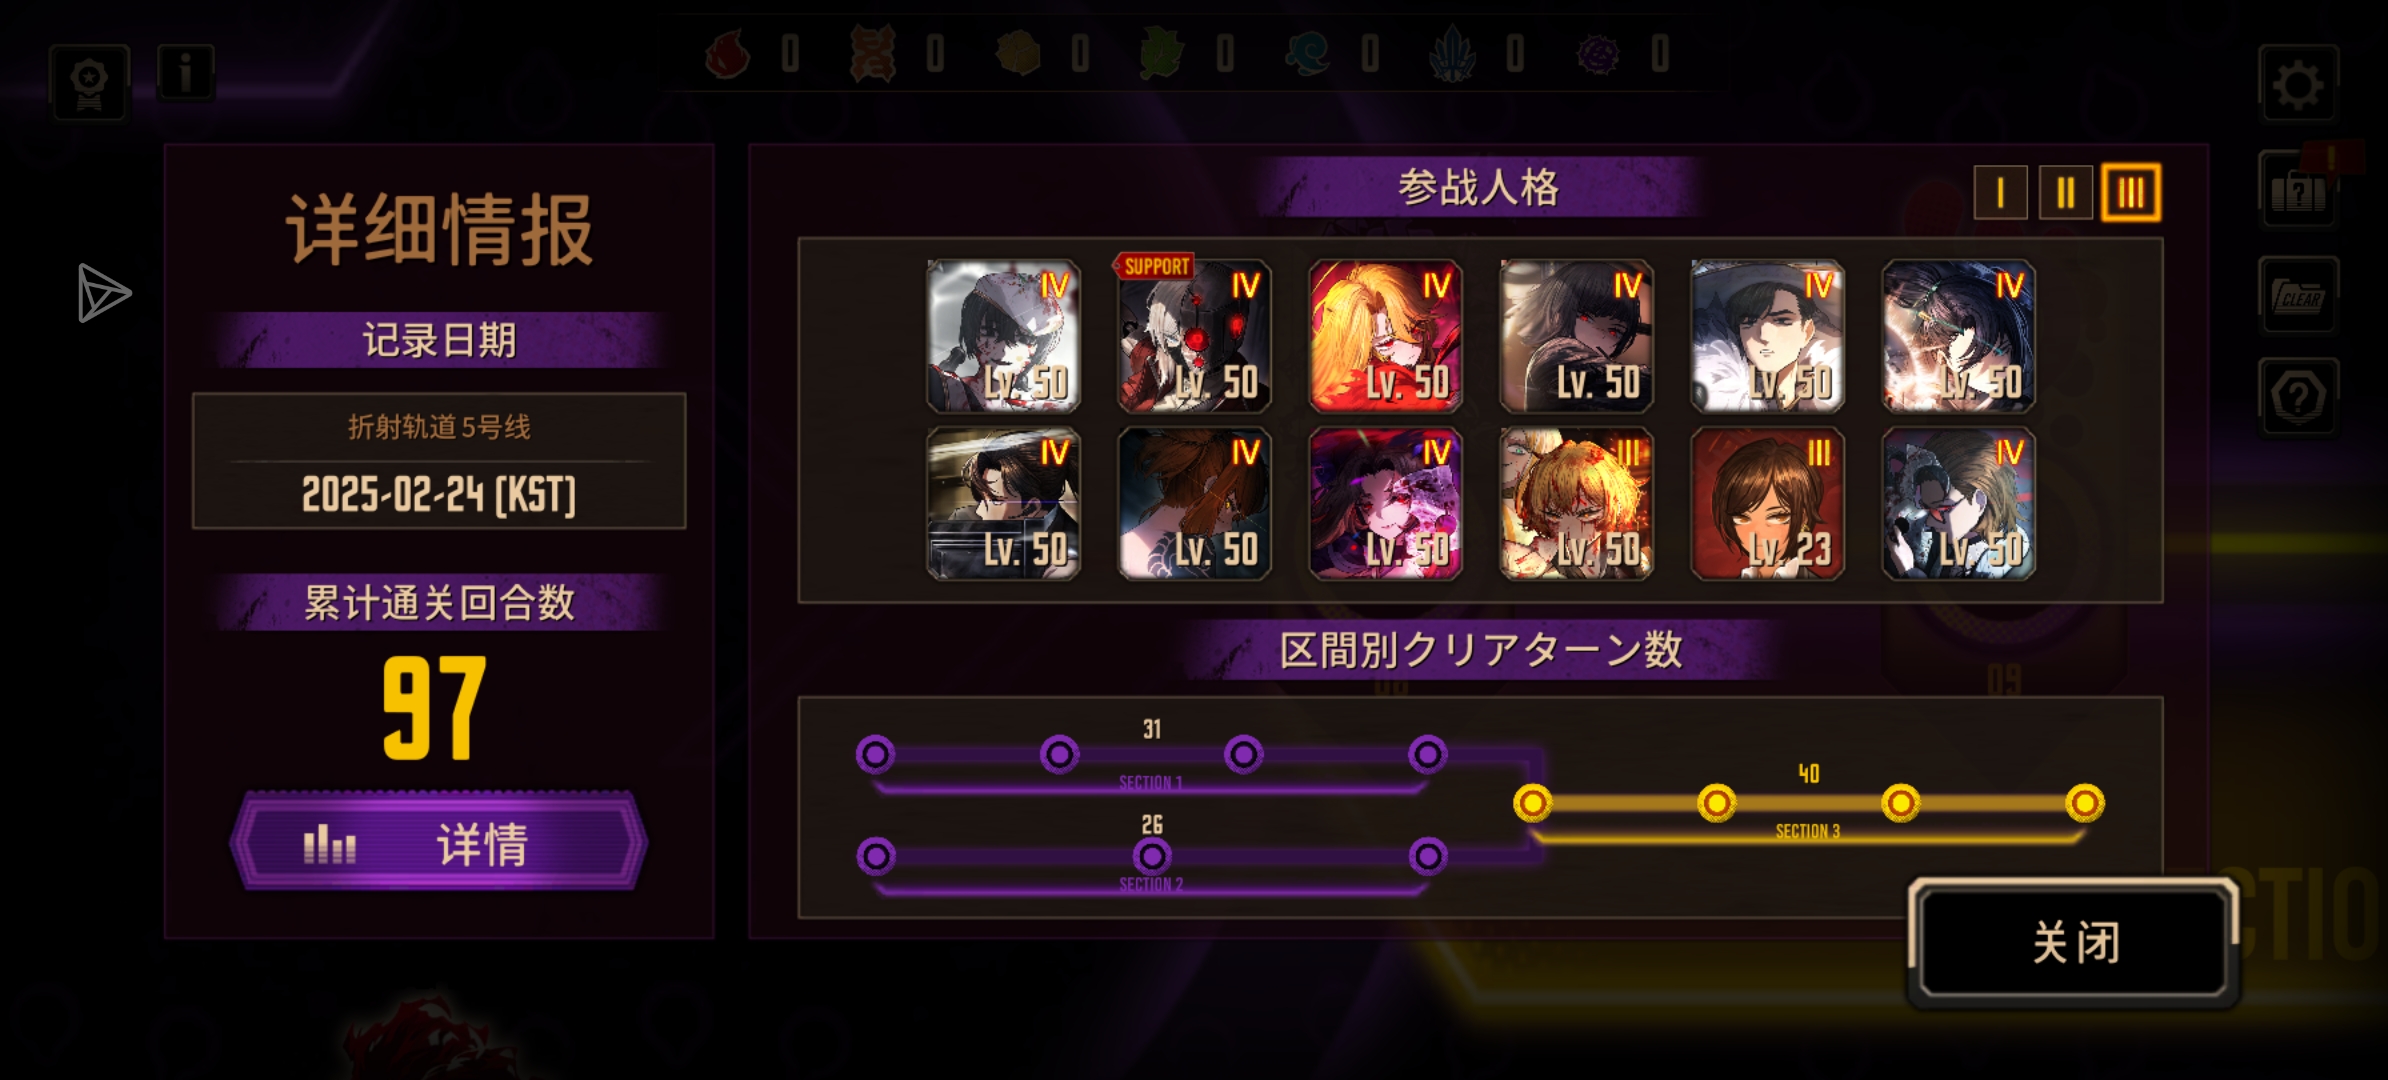Switch to team tab II

point(2065,192)
